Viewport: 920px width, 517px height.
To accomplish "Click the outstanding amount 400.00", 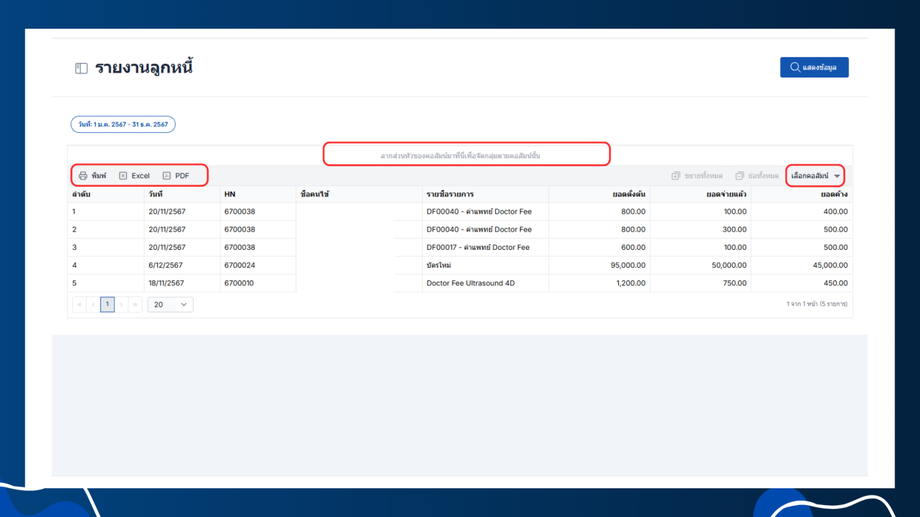I will pyautogui.click(x=801, y=212).
